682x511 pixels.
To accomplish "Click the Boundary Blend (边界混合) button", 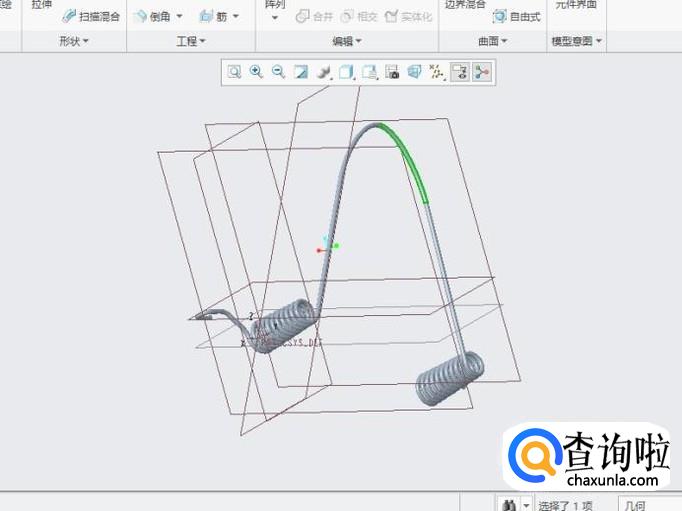I will pos(465,4).
